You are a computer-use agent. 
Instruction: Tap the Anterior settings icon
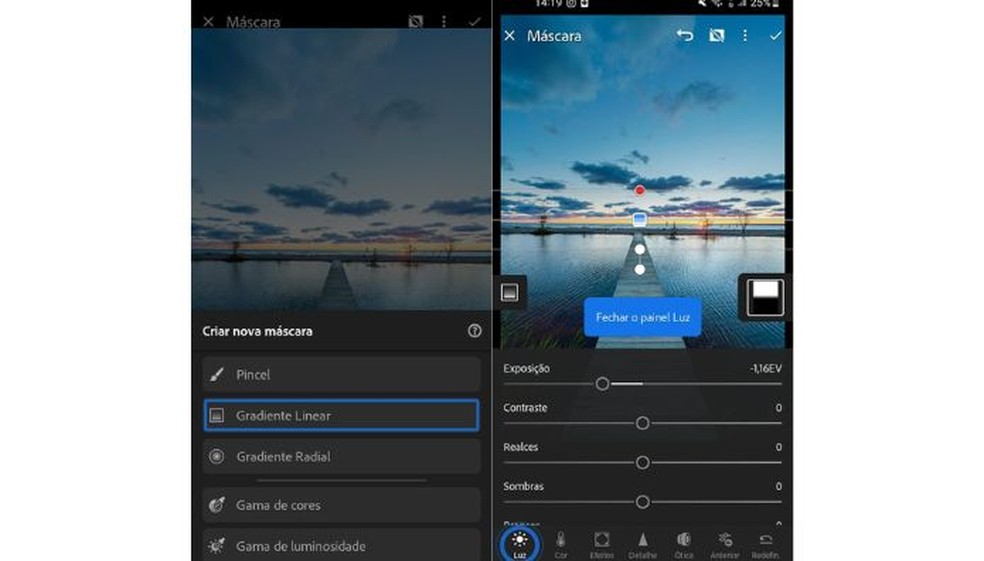click(725, 540)
